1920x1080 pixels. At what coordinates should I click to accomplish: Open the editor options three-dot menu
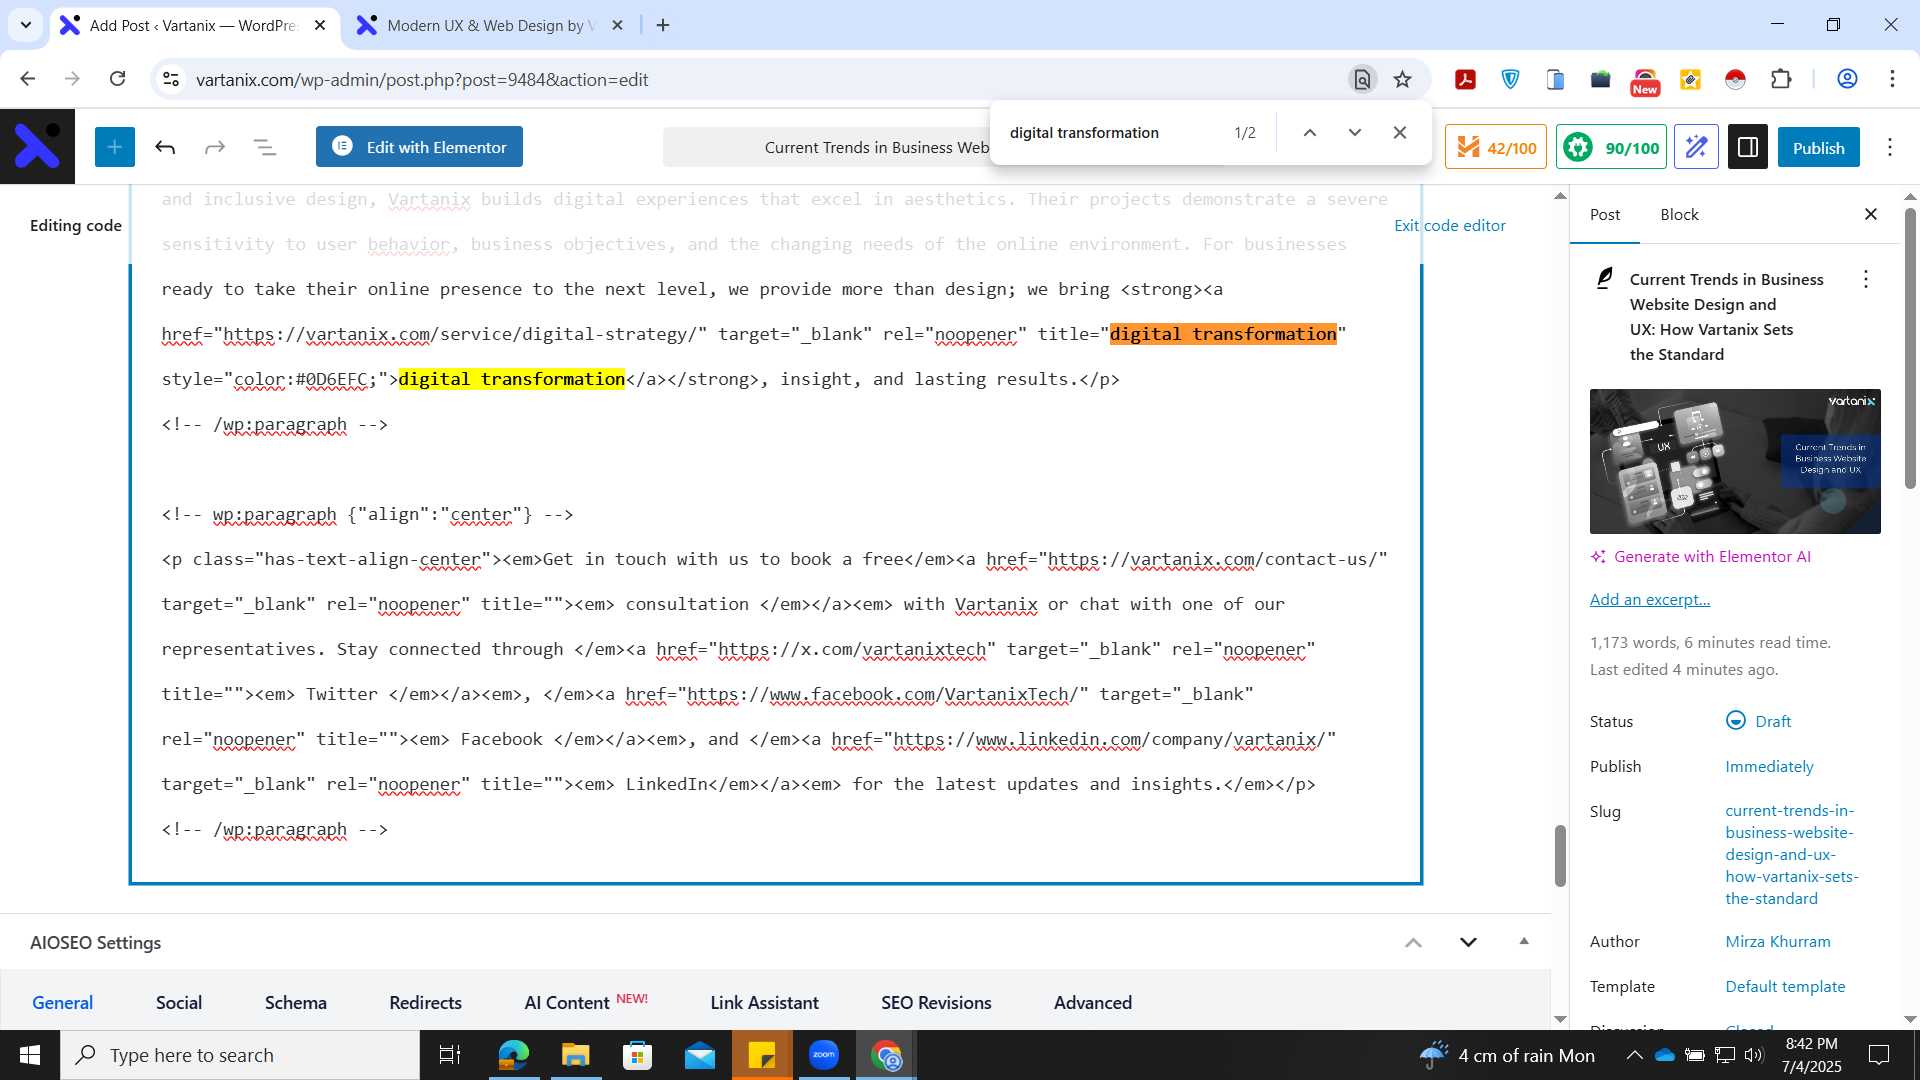1890,147
